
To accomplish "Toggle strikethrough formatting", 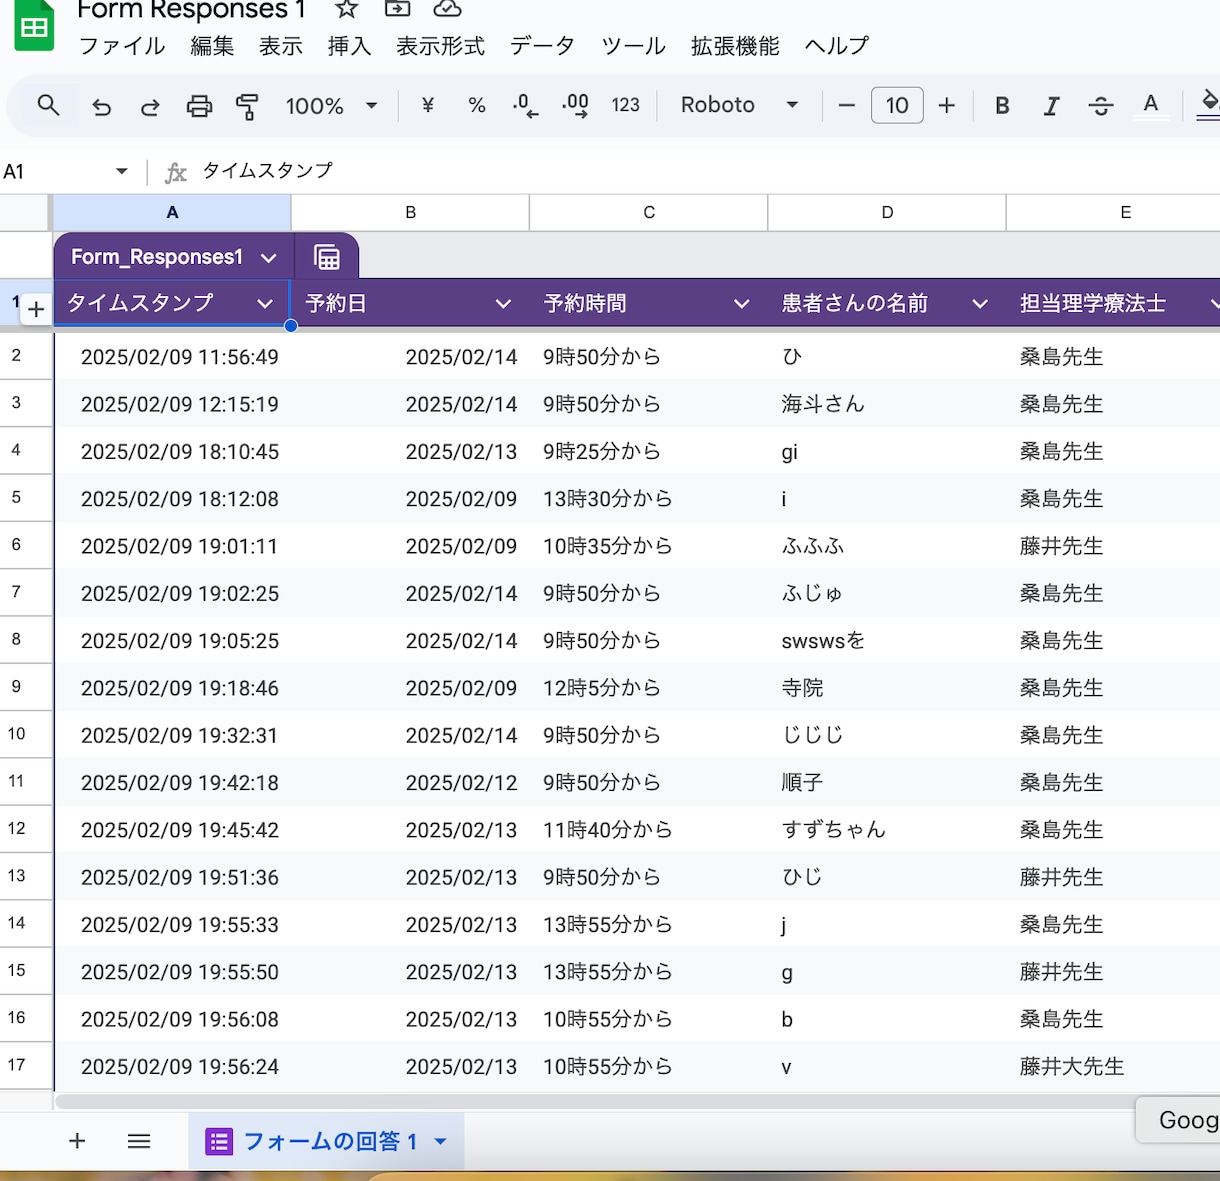I will coord(1101,106).
